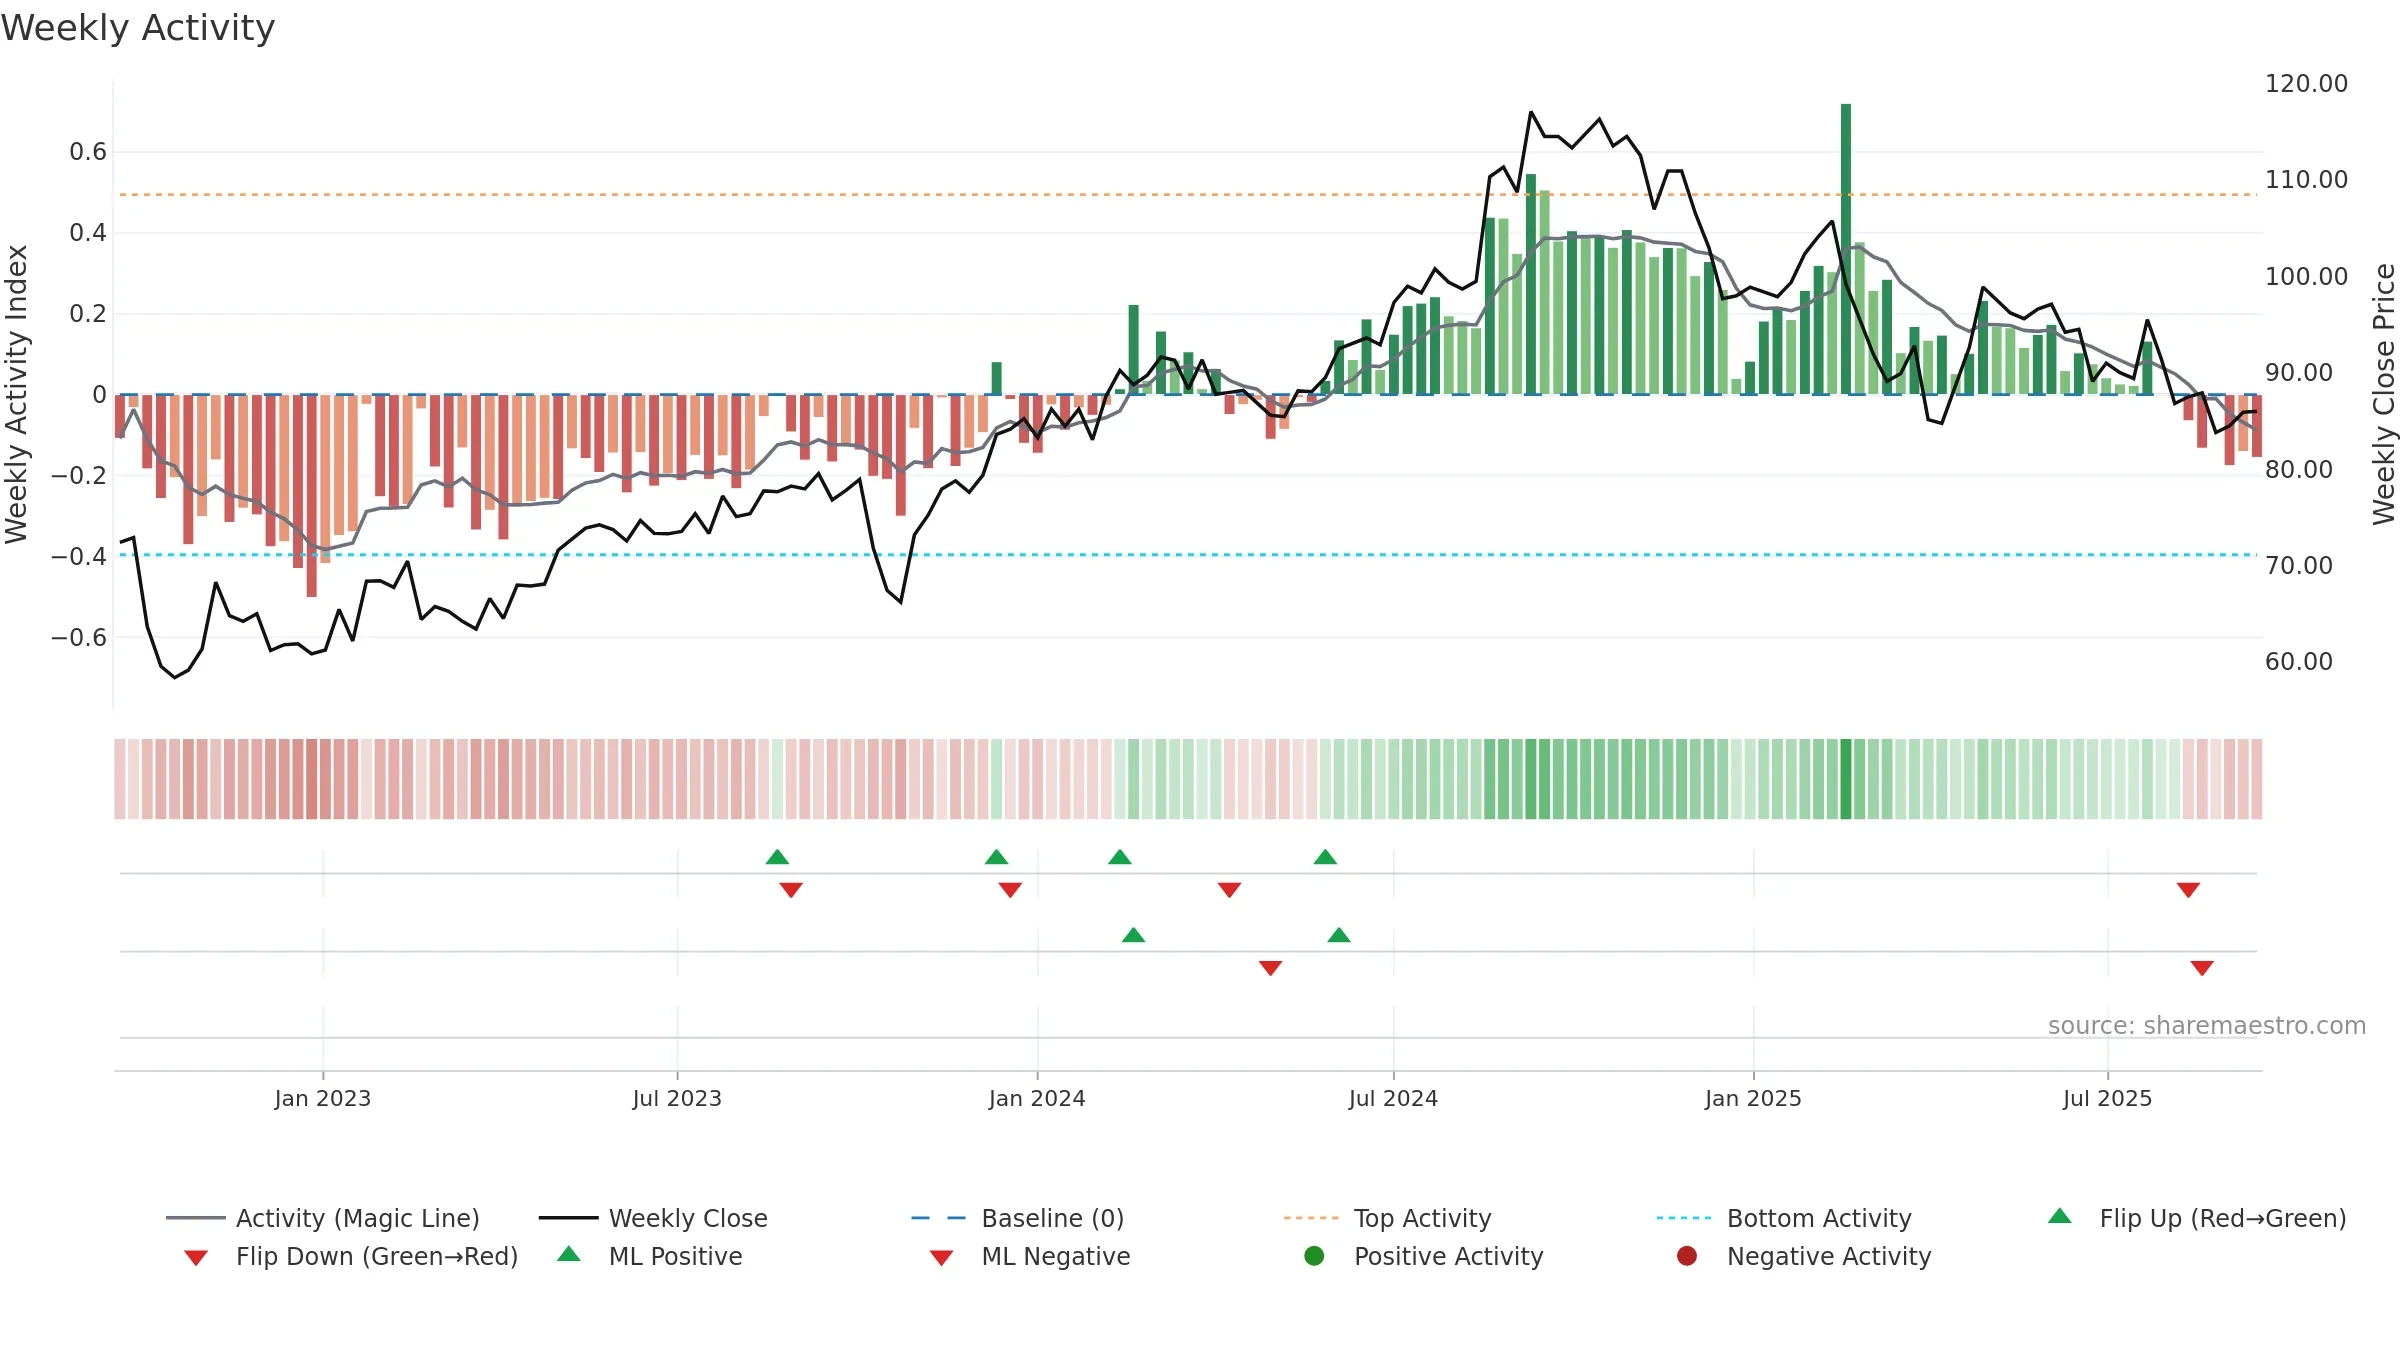Viewport: 2400px width, 1350px height.
Task: Click the 90.00 price axis label
Action: tap(2299, 372)
